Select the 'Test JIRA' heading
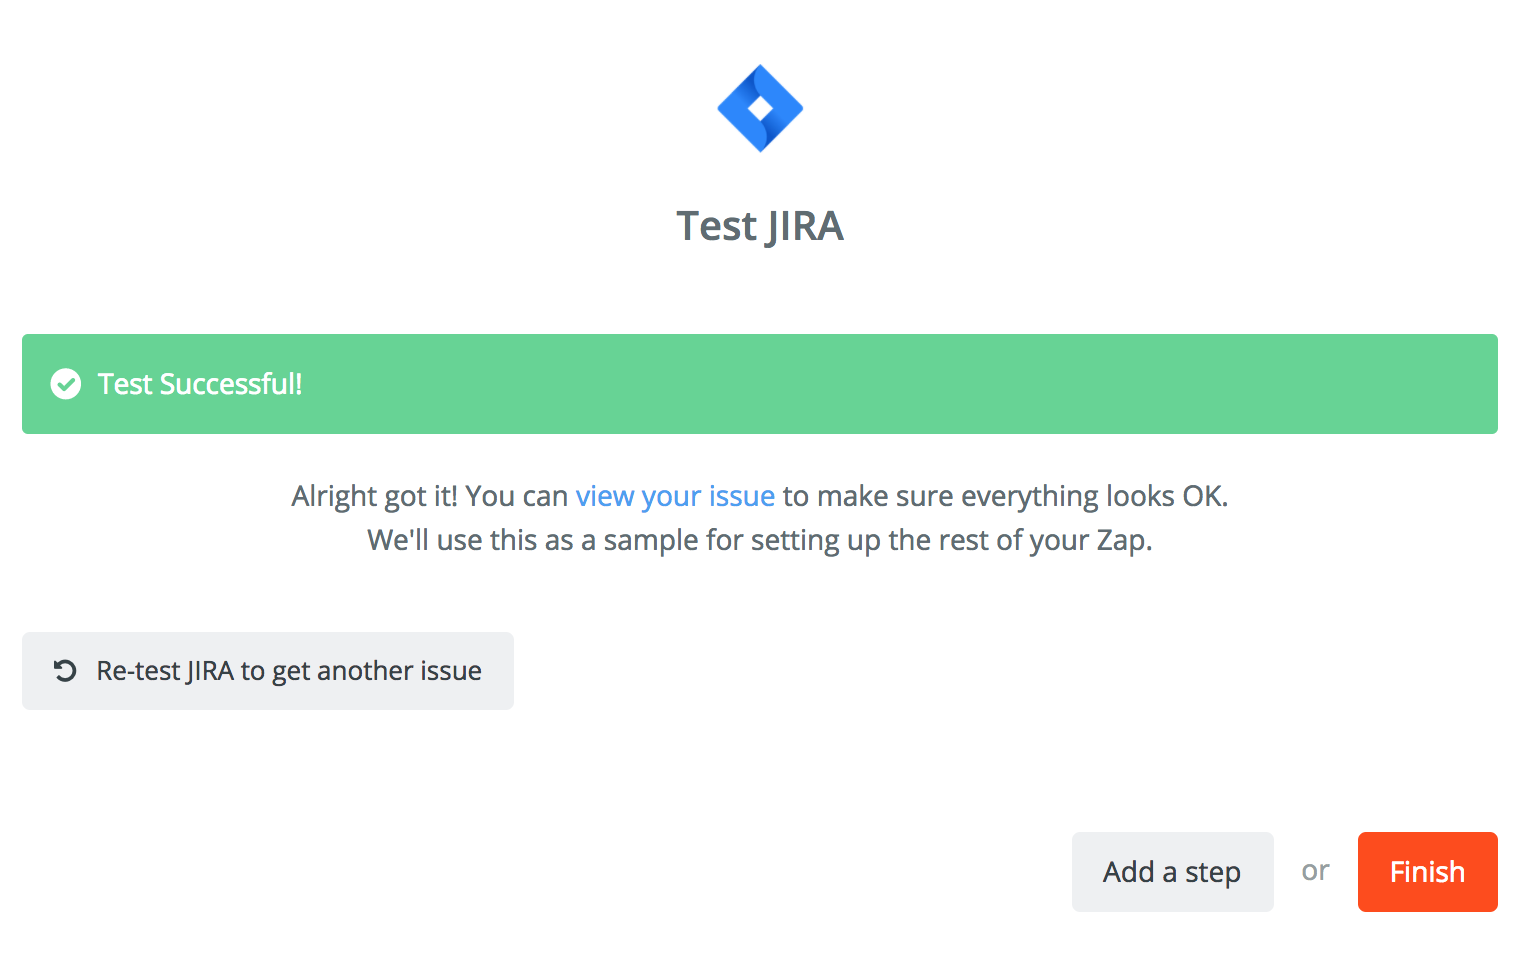Image resolution: width=1516 pixels, height=954 pixels. tap(760, 227)
